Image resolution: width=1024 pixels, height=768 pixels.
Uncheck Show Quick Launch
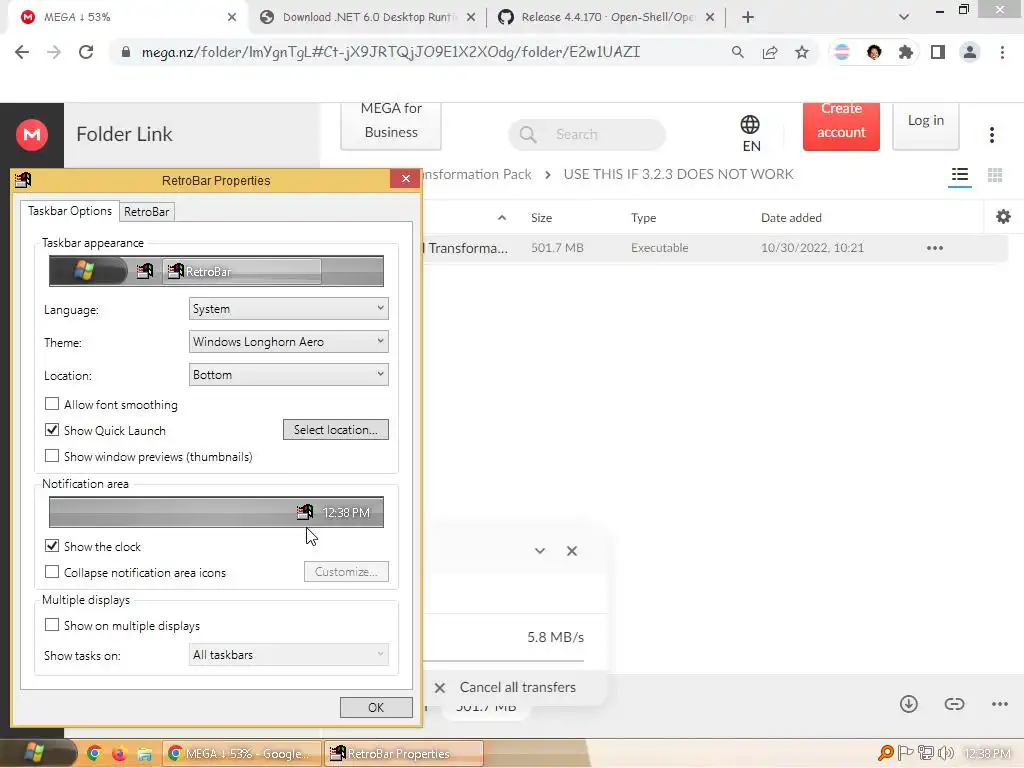pos(52,430)
